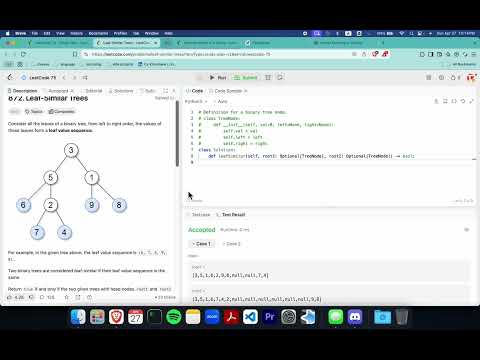
Task: Open the Auto dropdown in editor
Action: click(x=221, y=101)
